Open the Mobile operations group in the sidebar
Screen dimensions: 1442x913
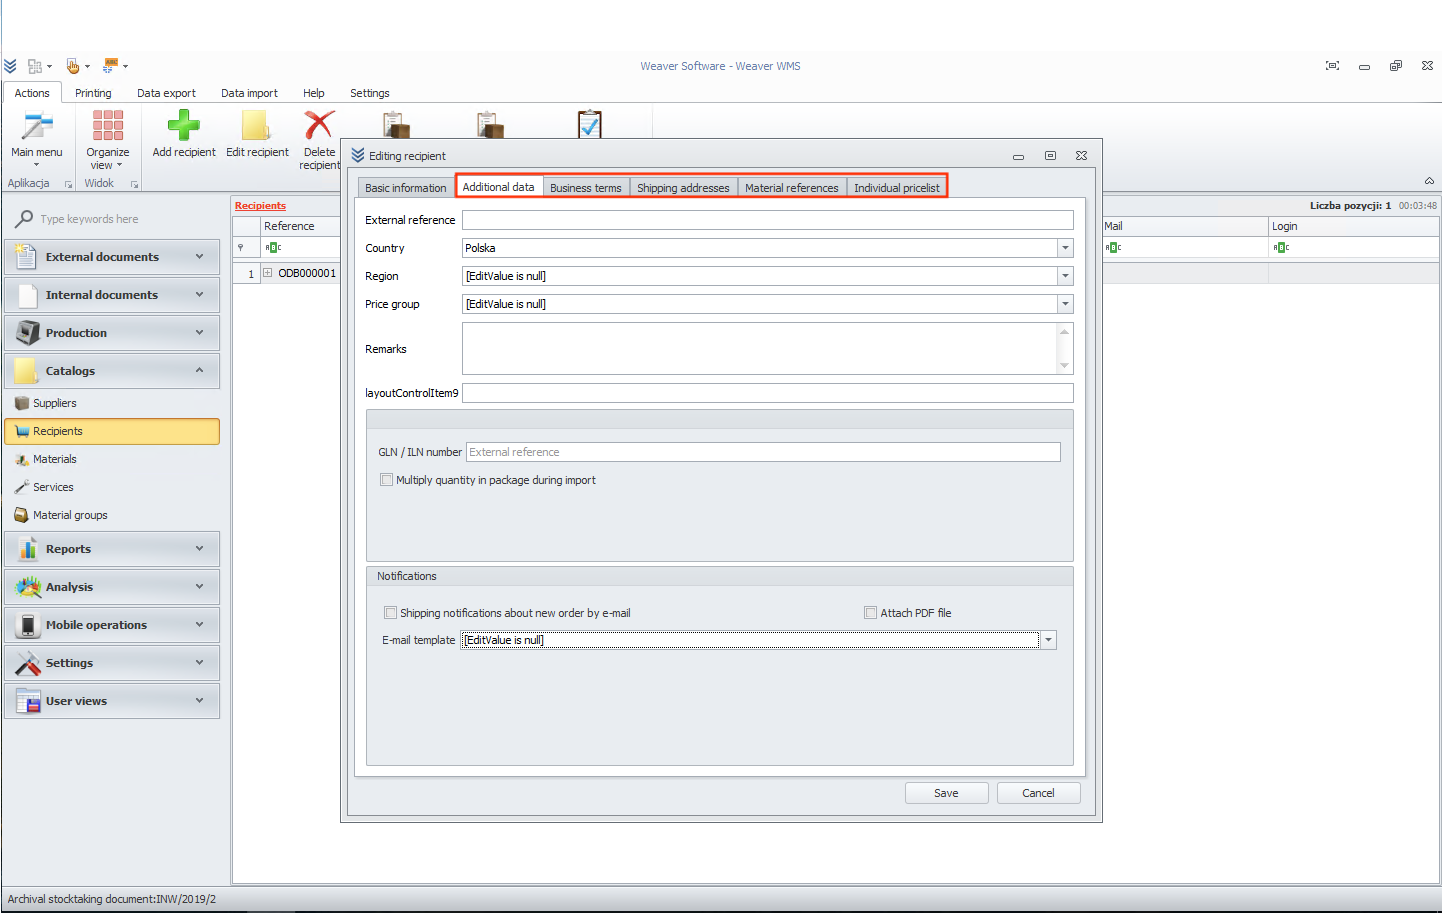coord(112,625)
